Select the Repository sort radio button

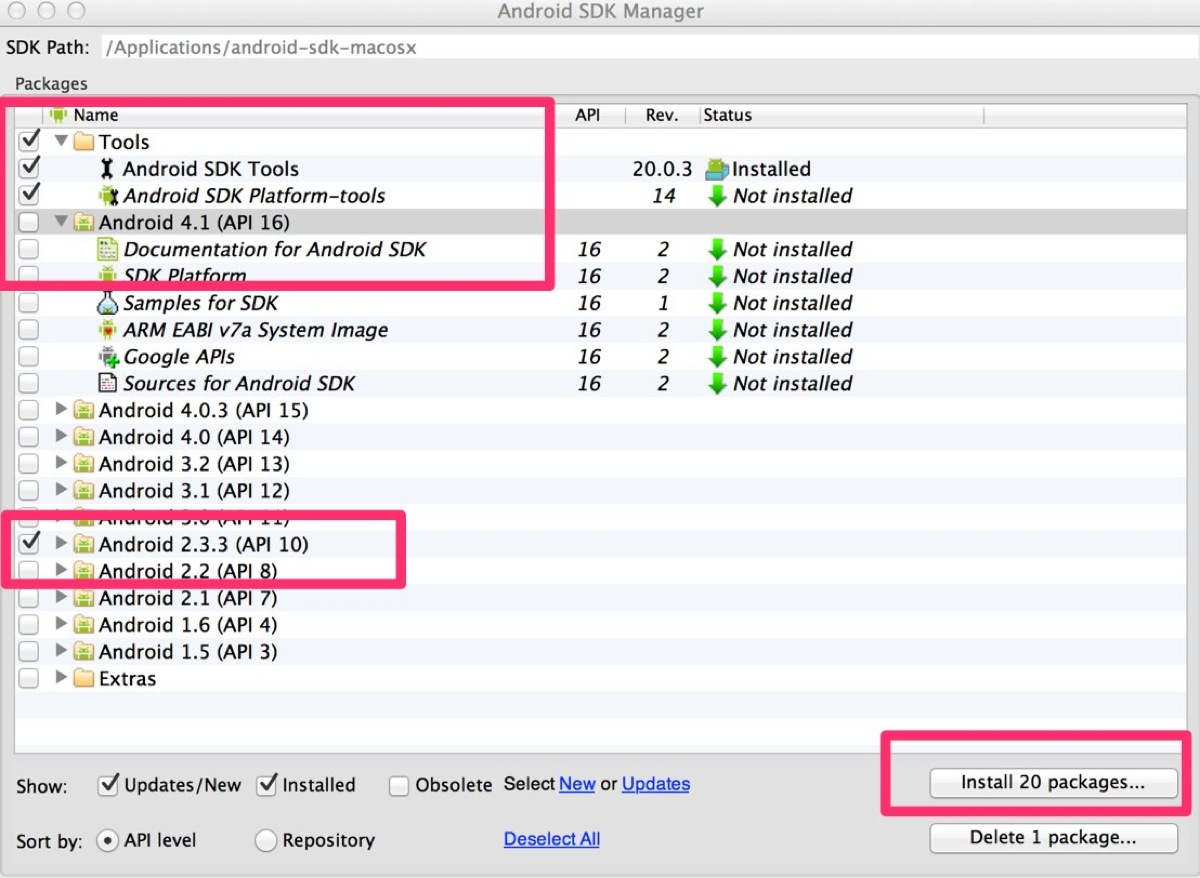coord(265,841)
